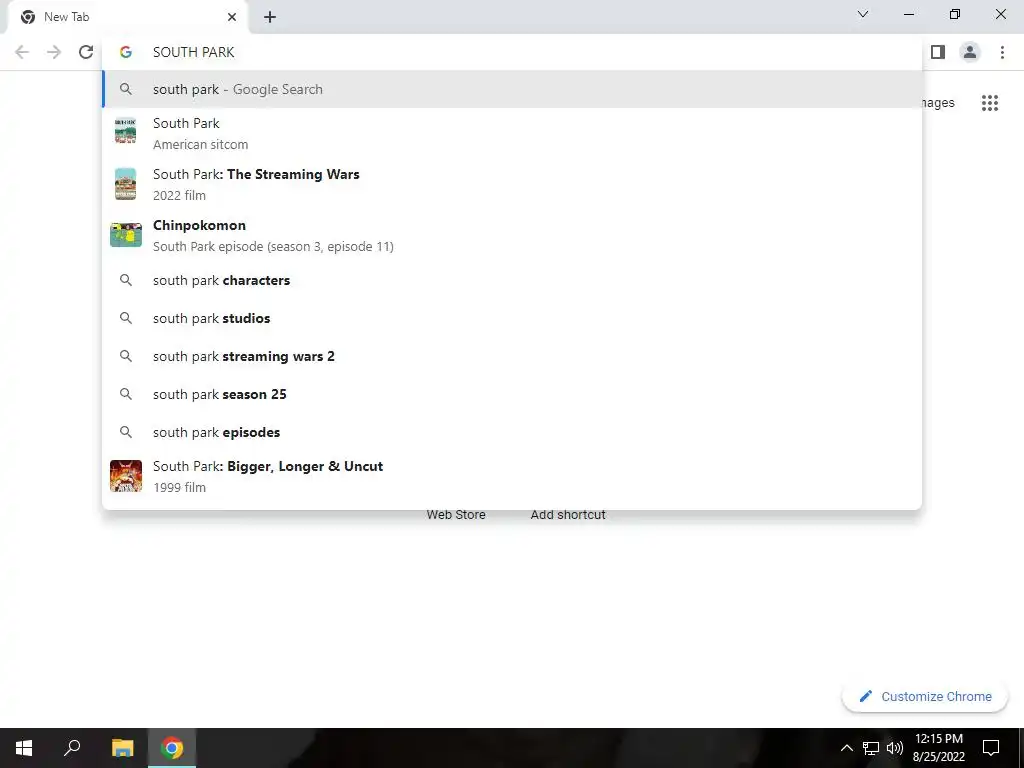The width and height of the screenshot is (1024, 768).
Task: Click the Customize Chrome button
Action: pyautogui.click(x=925, y=697)
